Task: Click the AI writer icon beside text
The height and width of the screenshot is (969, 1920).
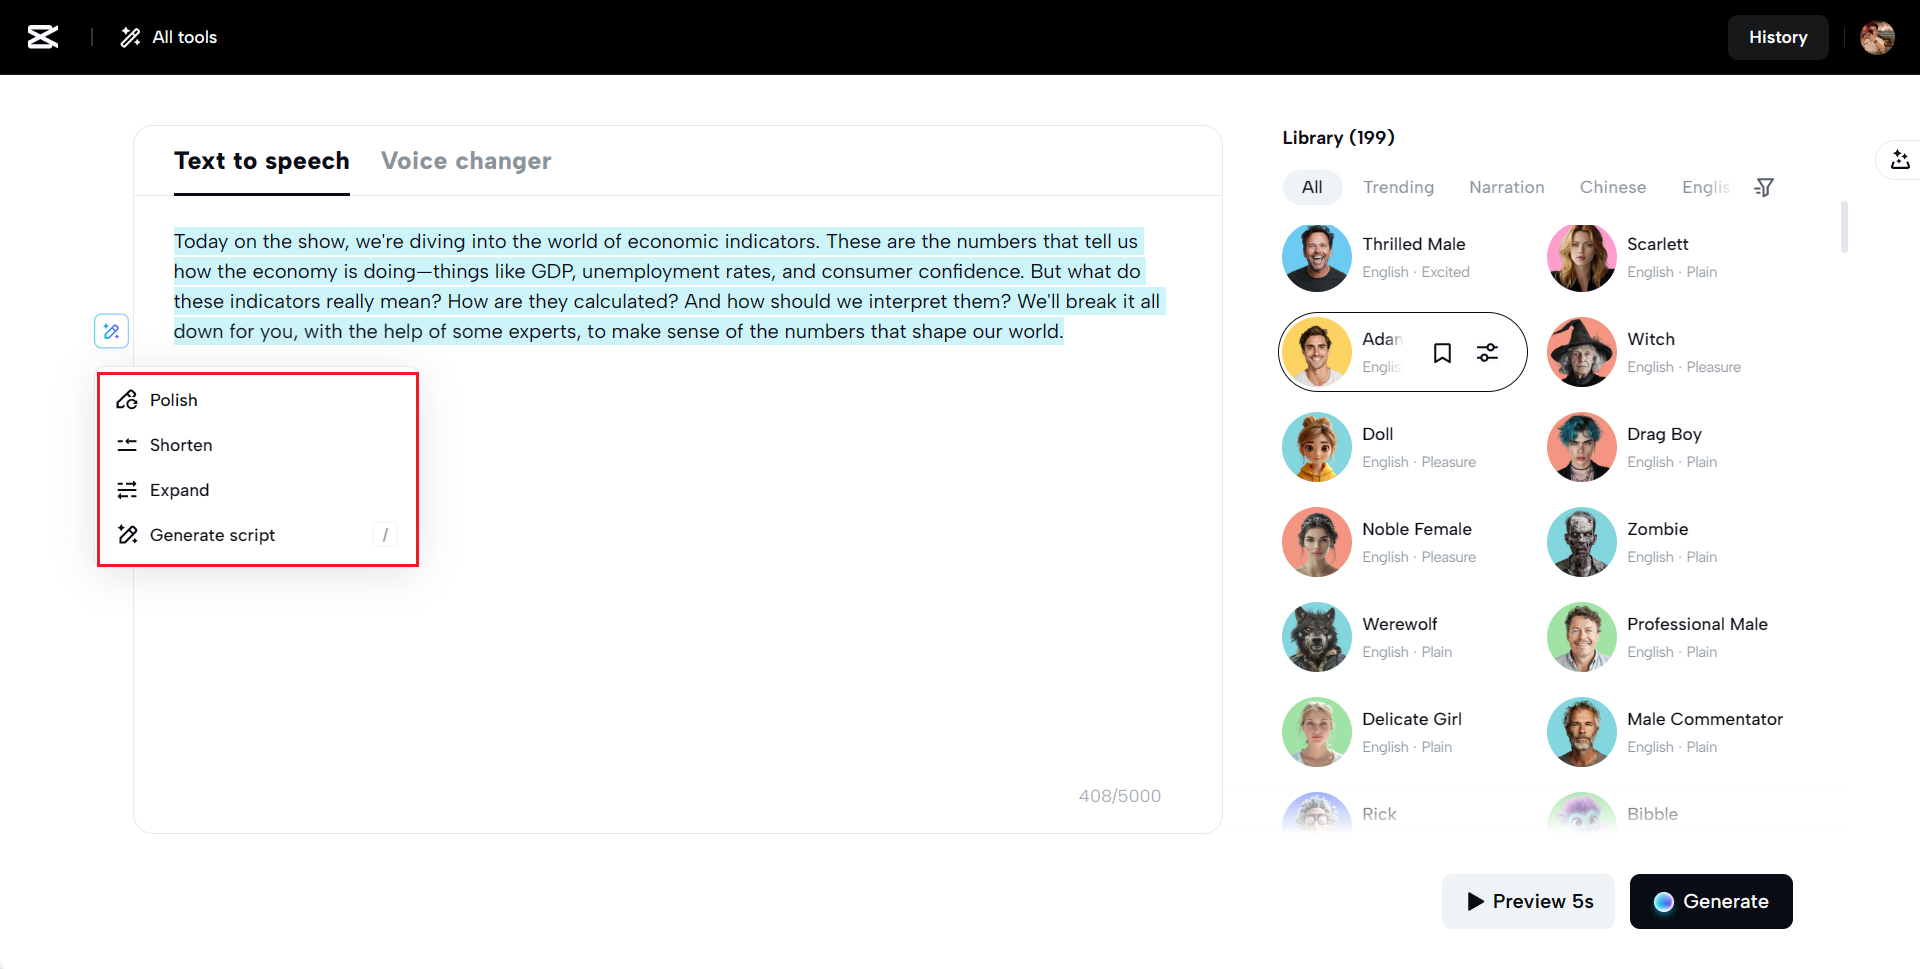Action: [112, 331]
